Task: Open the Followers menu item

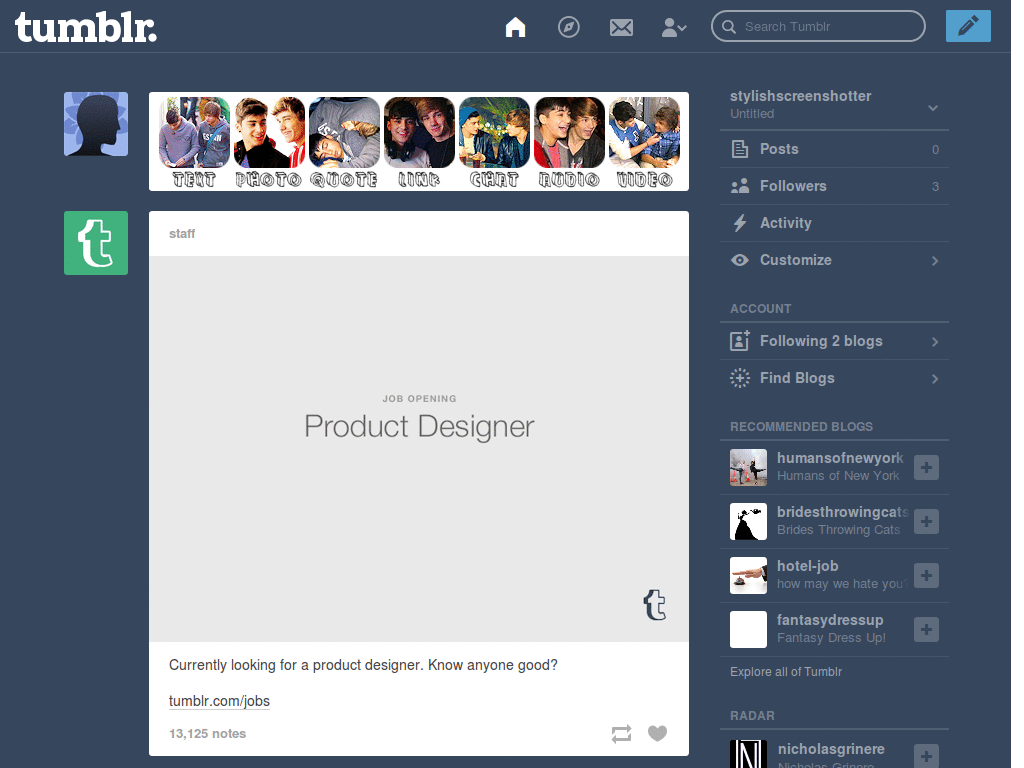Action: (x=834, y=186)
